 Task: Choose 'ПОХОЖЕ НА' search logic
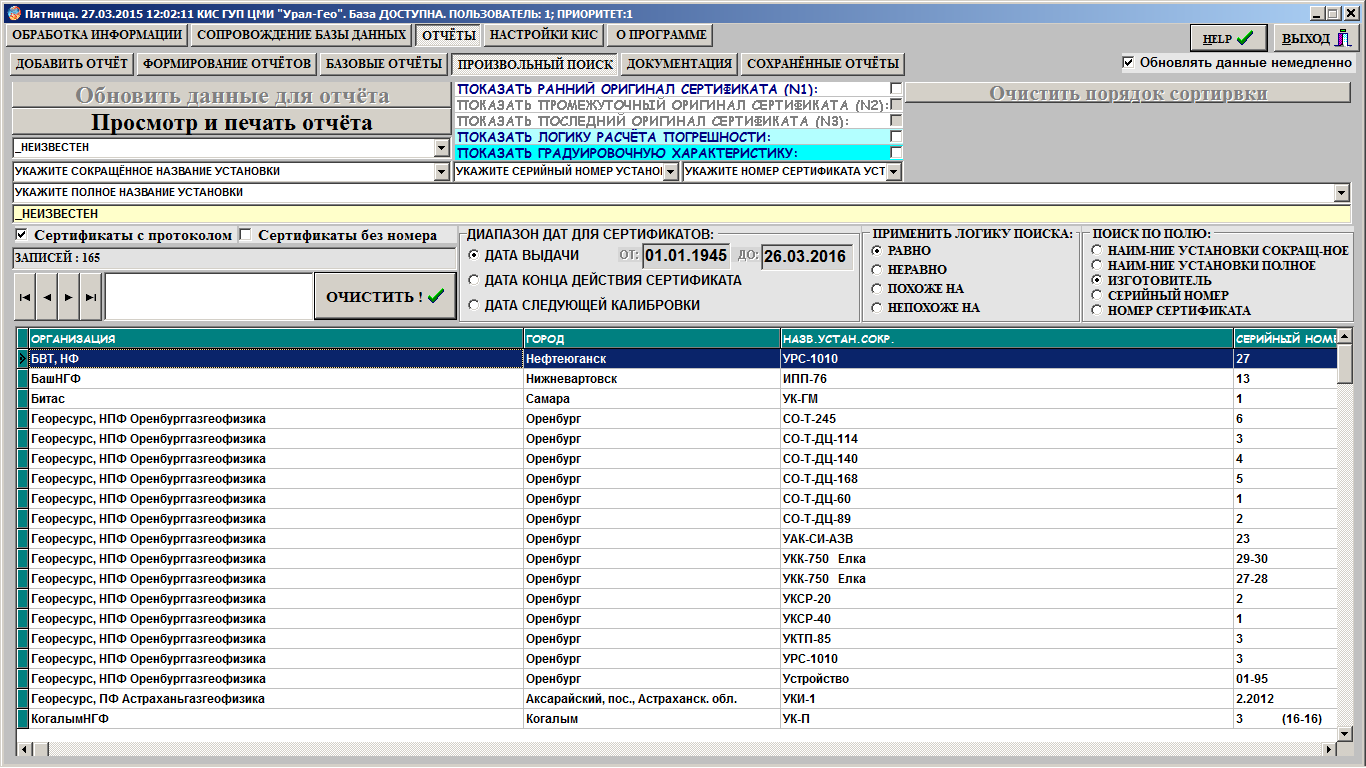tap(877, 288)
